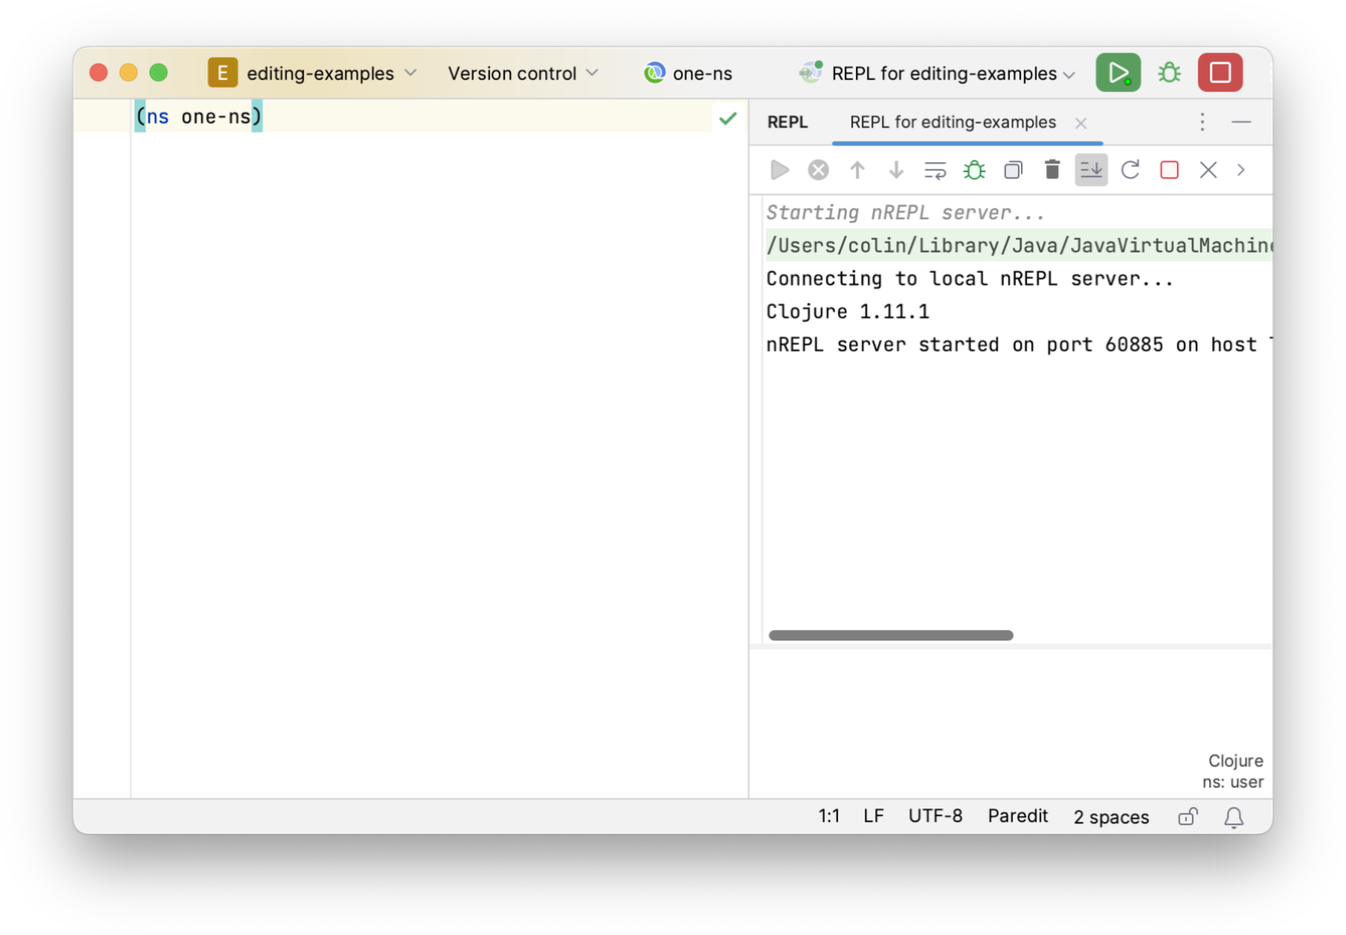Viewport: 1346px width, 935px height.
Task: Click the (ns one-ns) code line in the editor
Action: [x=198, y=116]
